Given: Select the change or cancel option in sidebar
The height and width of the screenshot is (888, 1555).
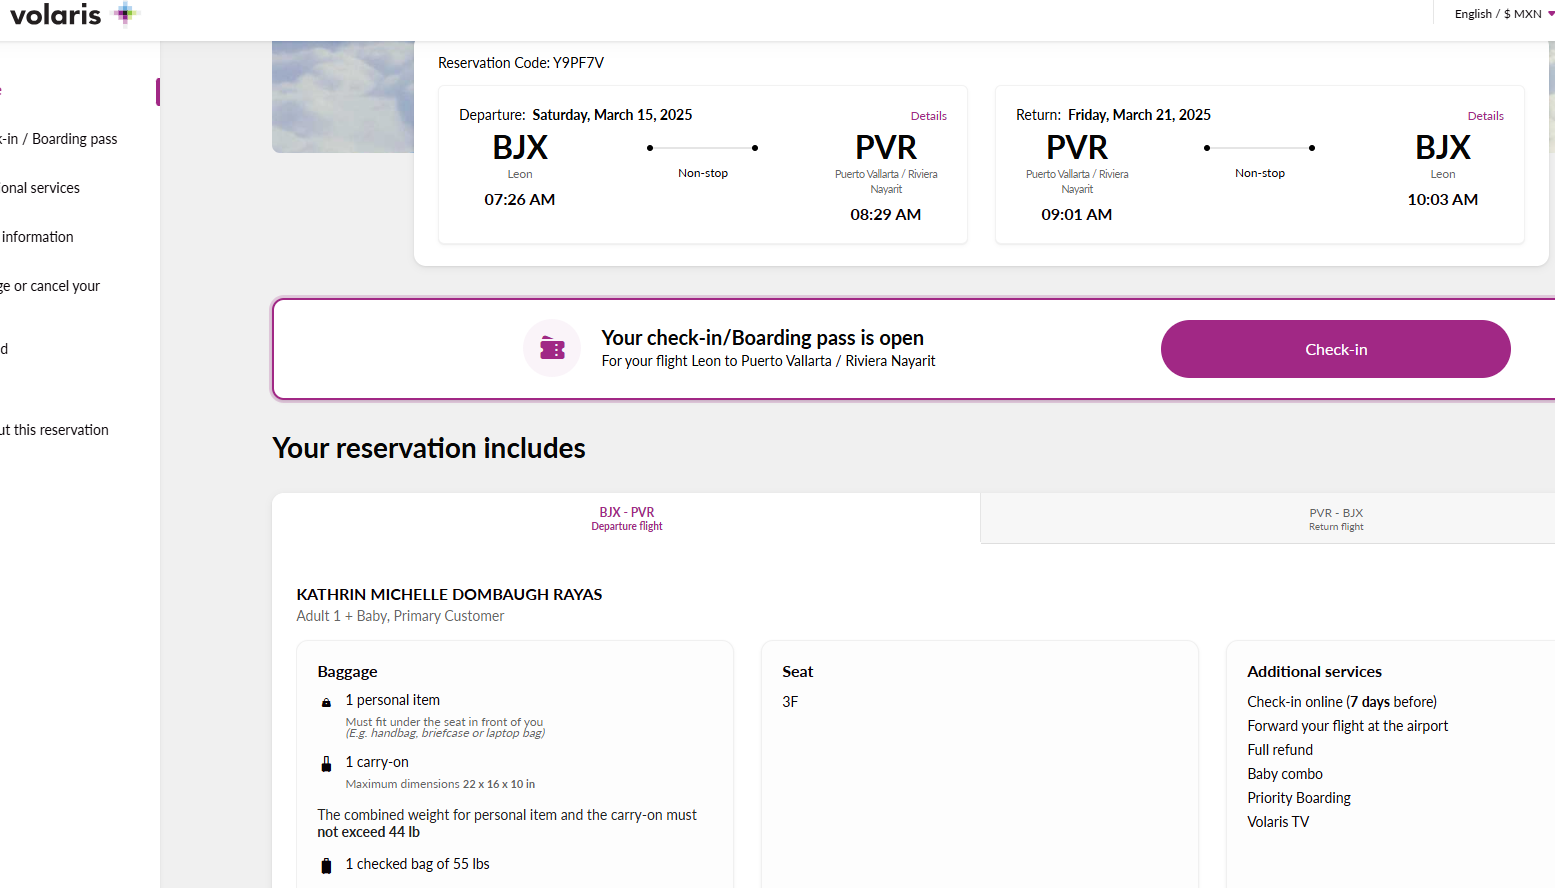Looking at the screenshot, I should [52, 285].
